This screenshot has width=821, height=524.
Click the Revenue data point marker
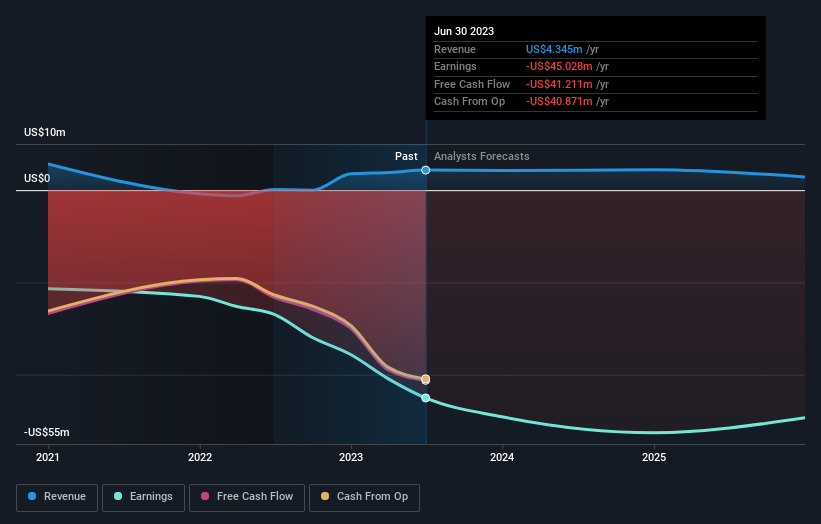(x=426, y=170)
